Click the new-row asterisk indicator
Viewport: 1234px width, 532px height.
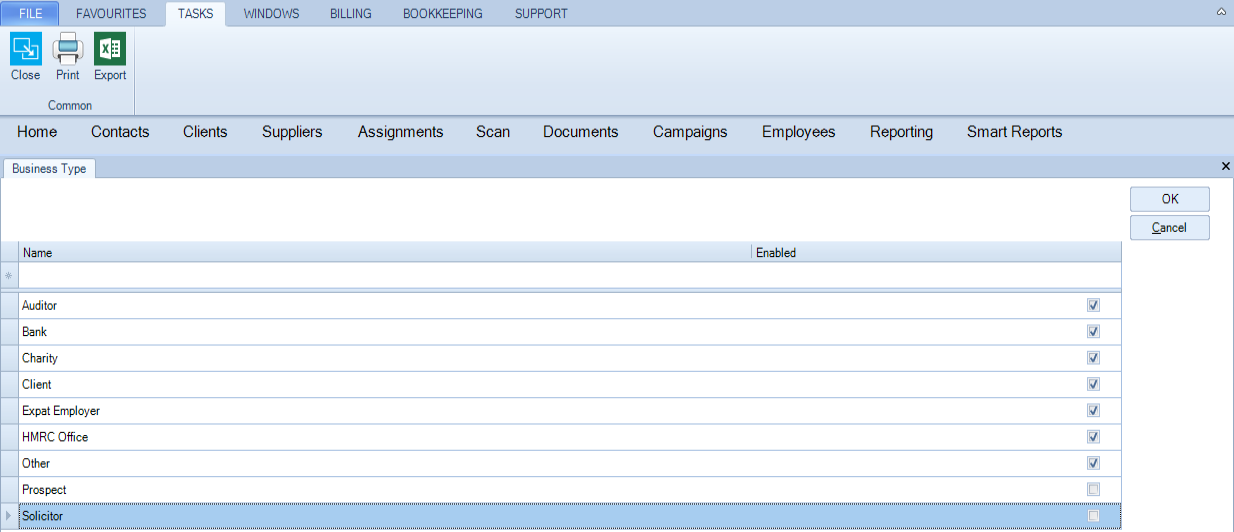tap(9, 275)
